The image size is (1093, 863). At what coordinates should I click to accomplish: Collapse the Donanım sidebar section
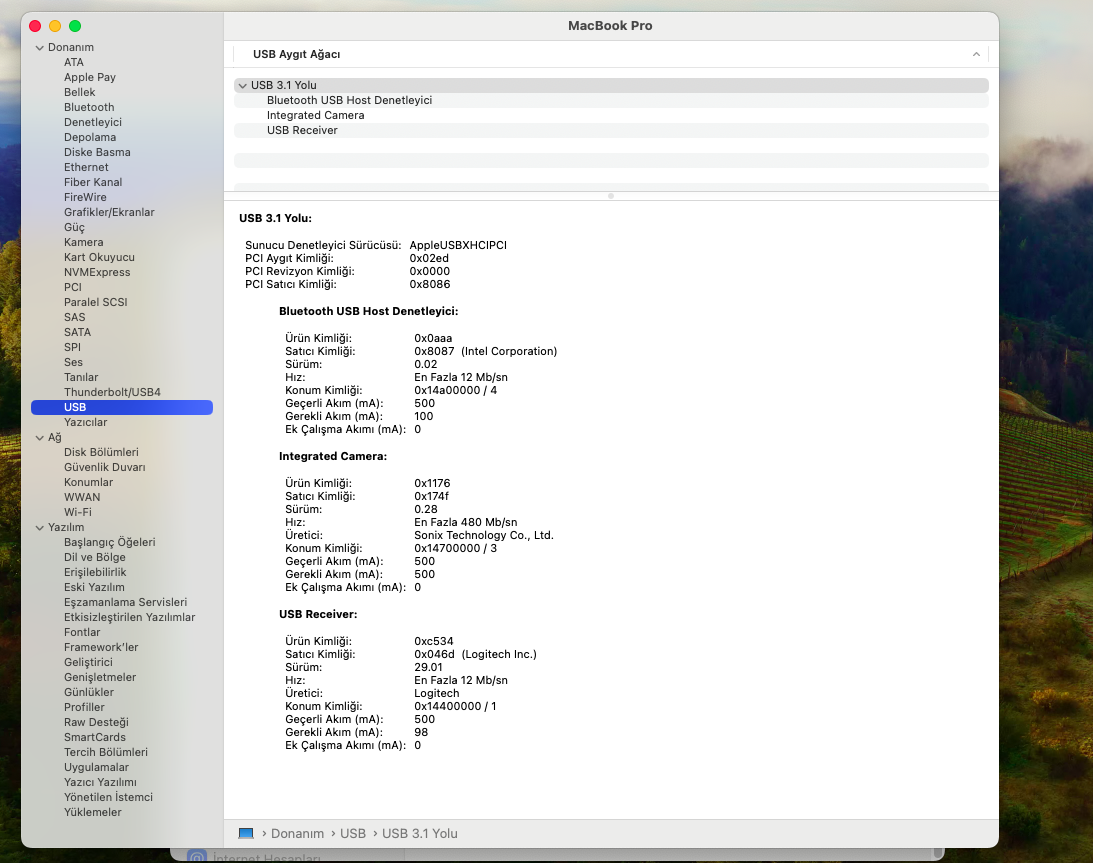[39, 47]
